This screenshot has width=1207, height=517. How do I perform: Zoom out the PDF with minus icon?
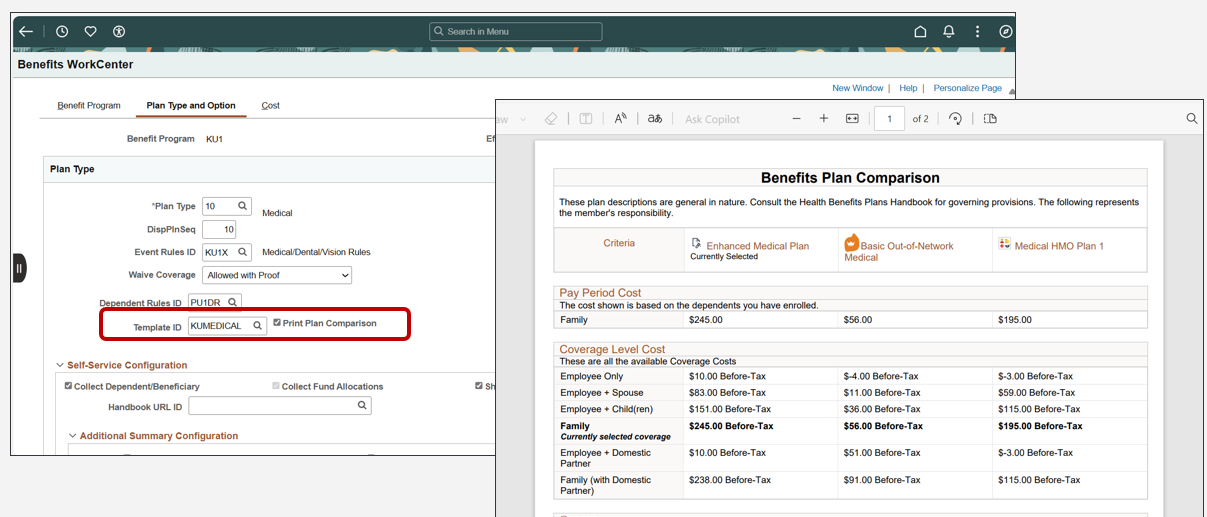796,118
